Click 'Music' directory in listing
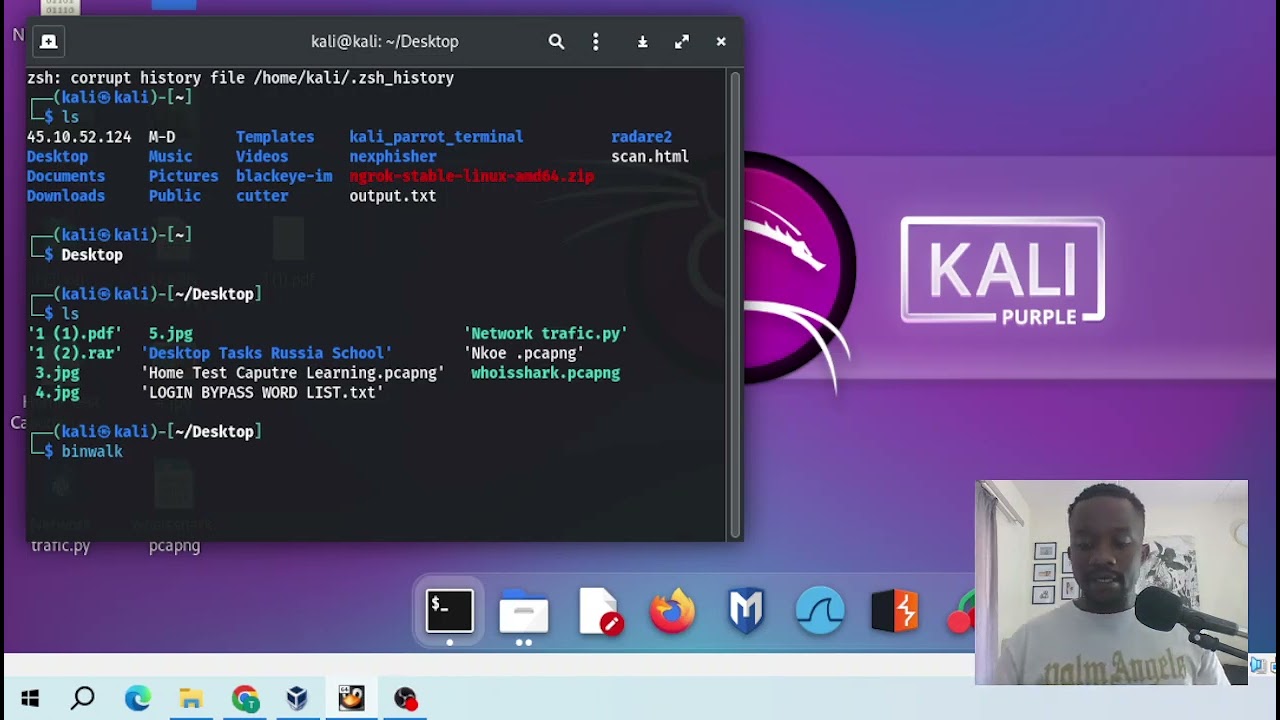Screen dimensions: 1280x720 (170, 157)
